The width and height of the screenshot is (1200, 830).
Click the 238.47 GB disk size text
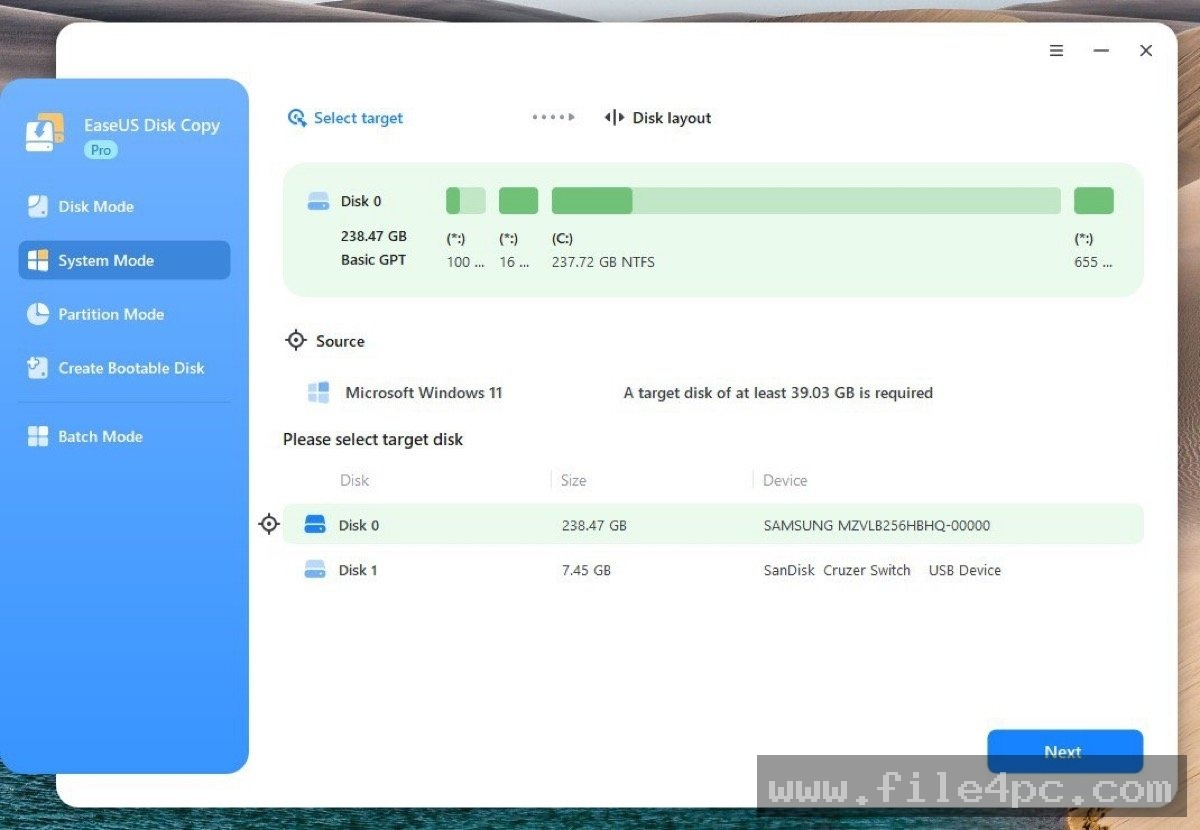pos(374,237)
